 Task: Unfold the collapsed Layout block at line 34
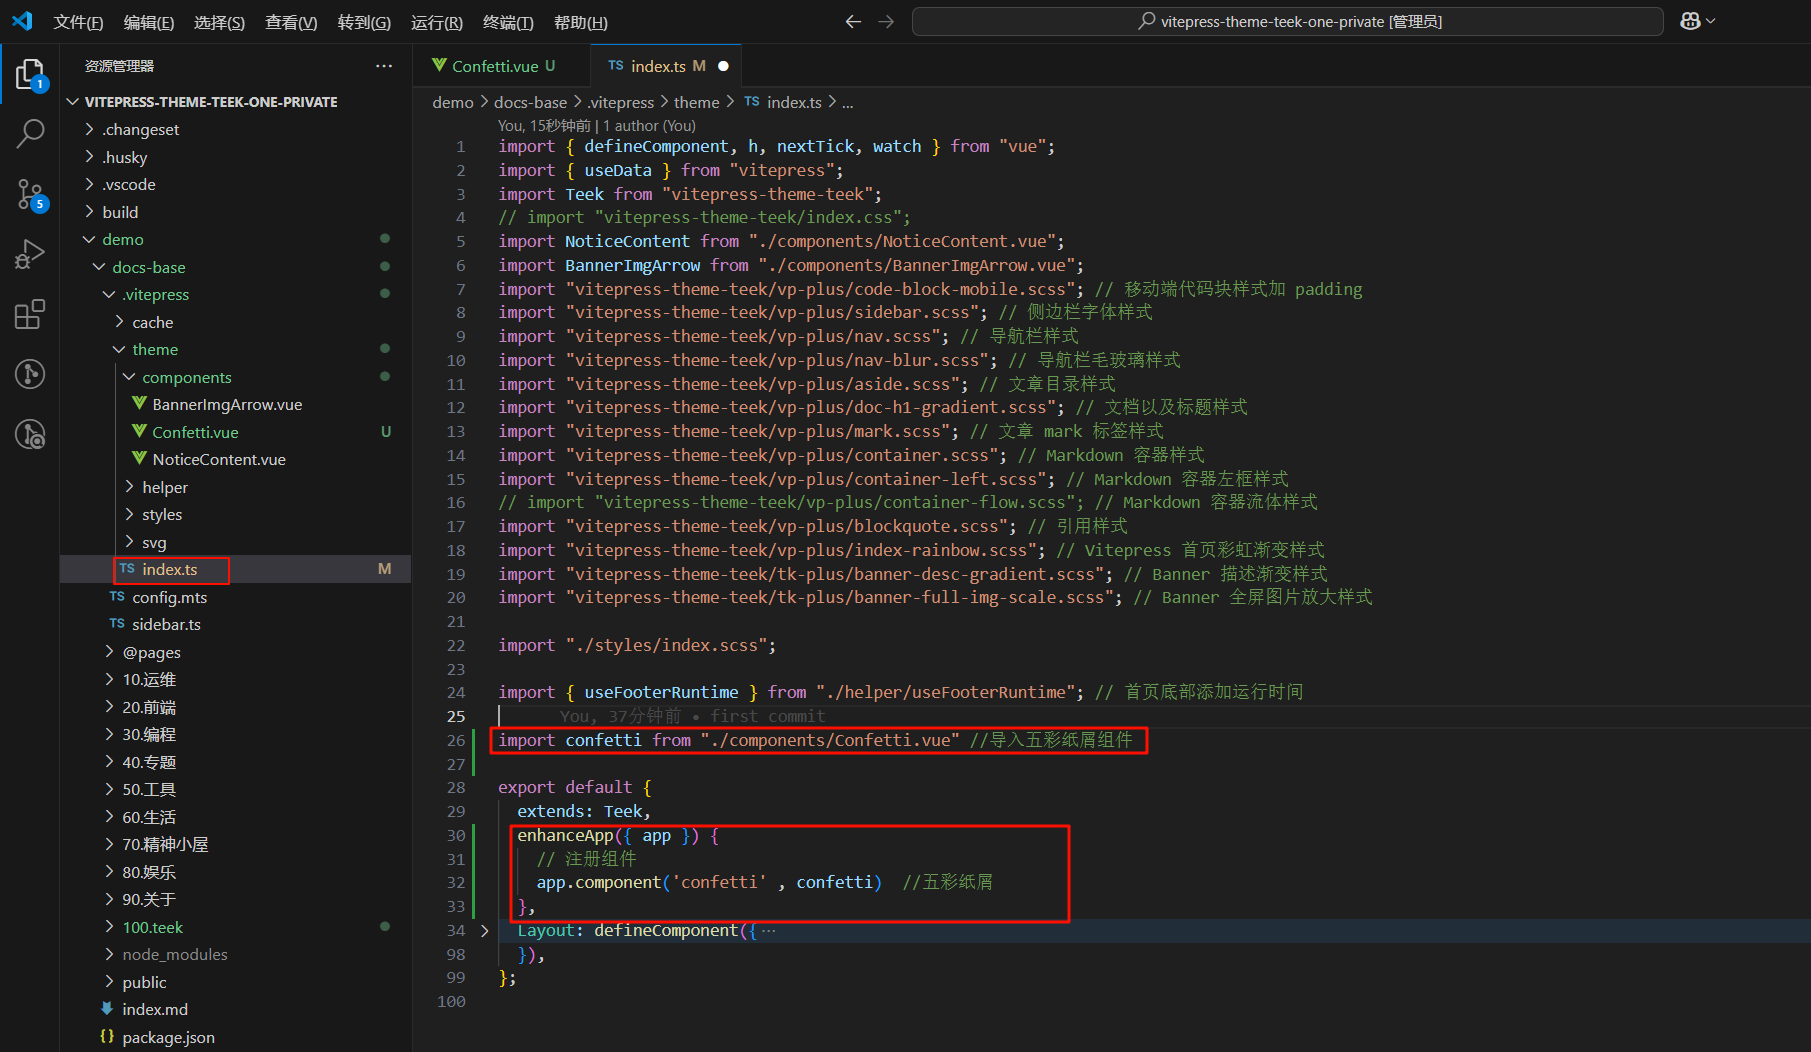[x=485, y=931]
